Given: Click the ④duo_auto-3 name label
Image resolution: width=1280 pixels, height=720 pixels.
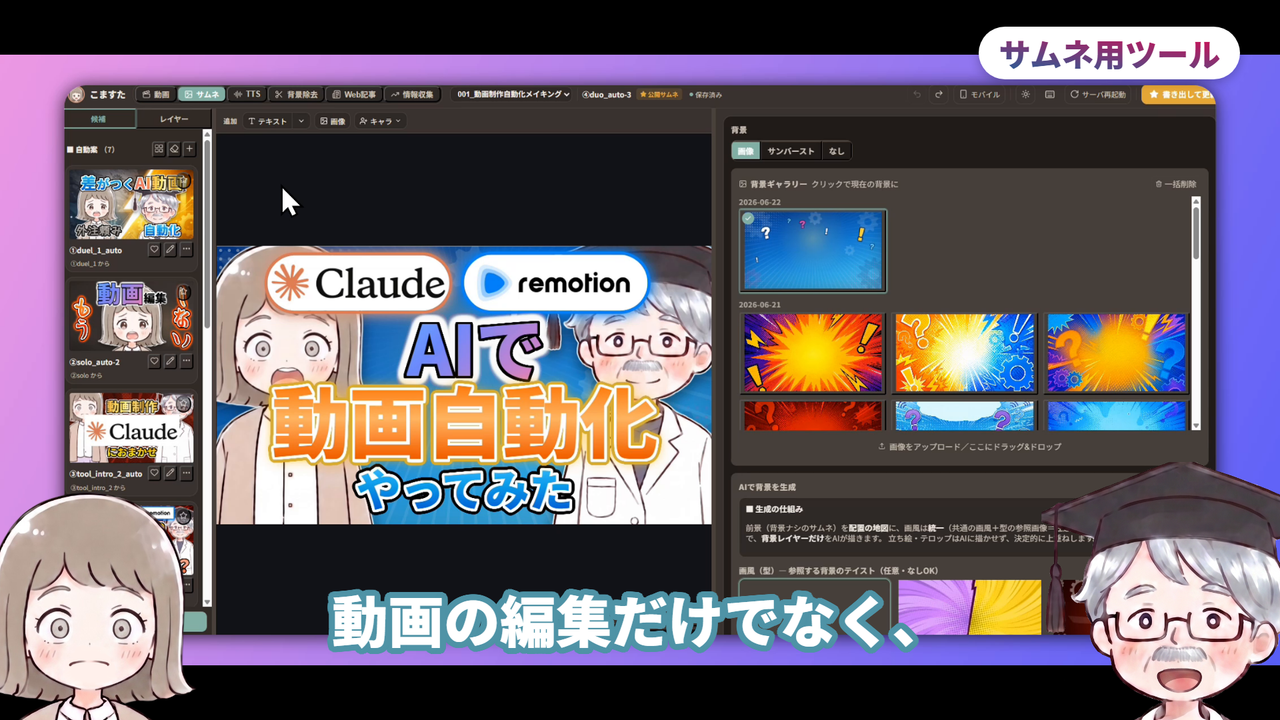Looking at the screenshot, I should pyautogui.click(x=606, y=94).
